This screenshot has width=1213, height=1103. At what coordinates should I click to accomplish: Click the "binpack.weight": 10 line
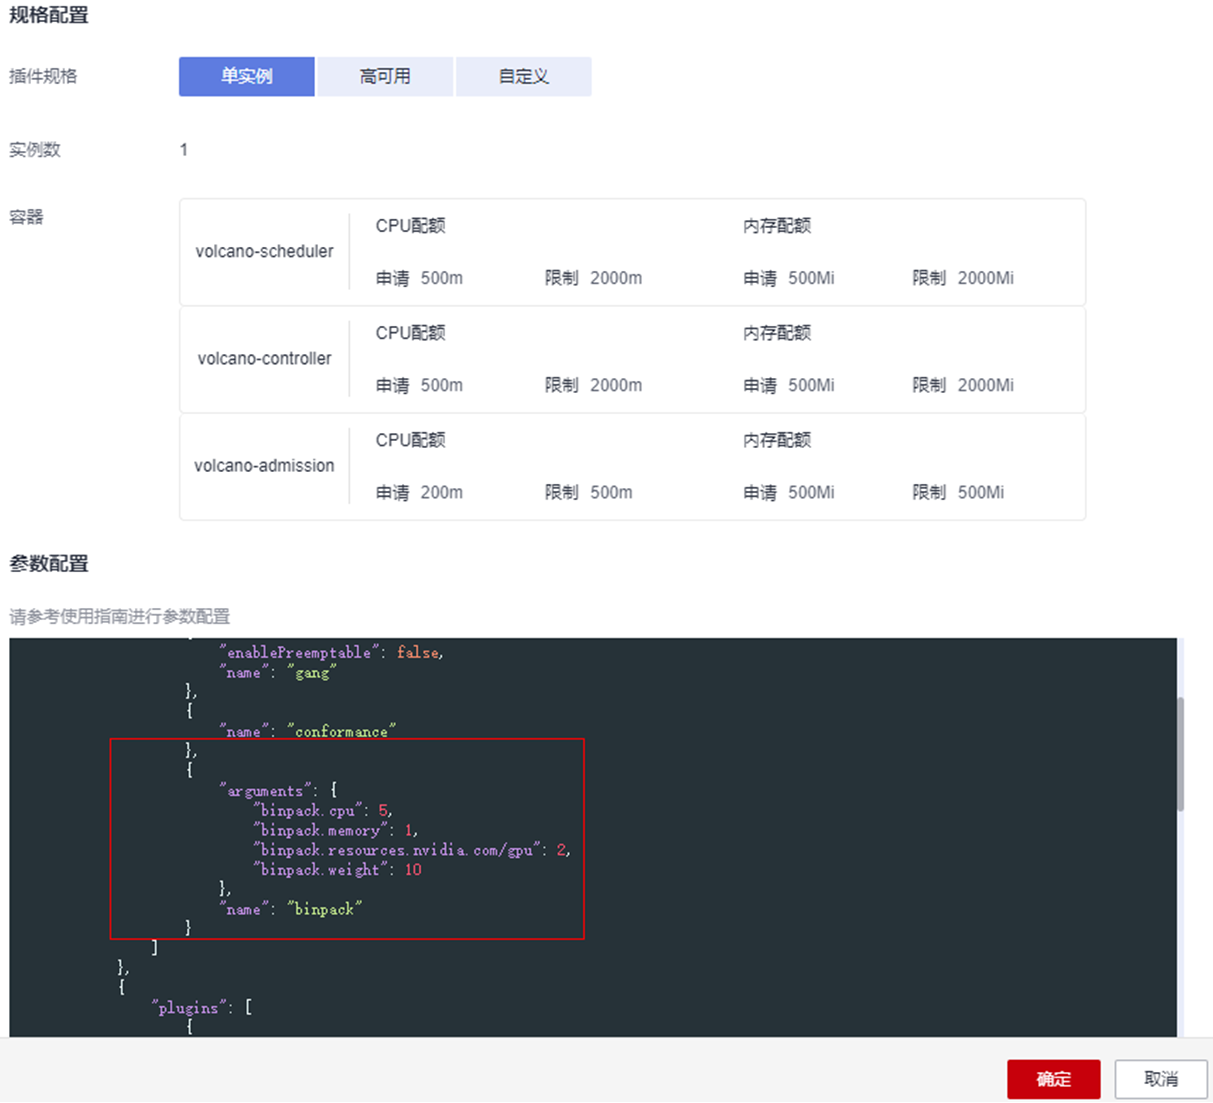338,870
